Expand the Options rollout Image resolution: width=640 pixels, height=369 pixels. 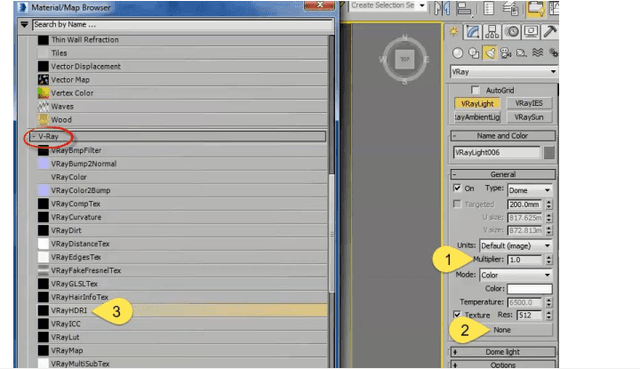click(x=502, y=364)
